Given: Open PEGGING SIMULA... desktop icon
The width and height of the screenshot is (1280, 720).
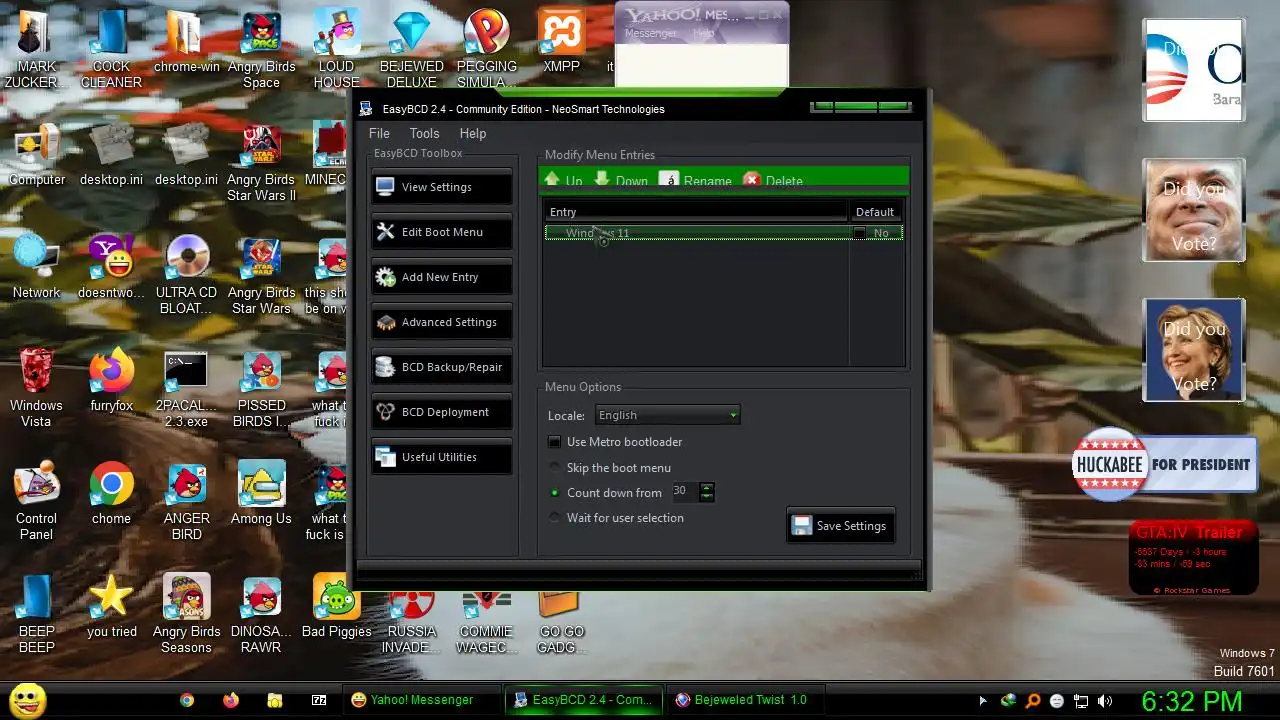Looking at the screenshot, I should pos(487,50).
